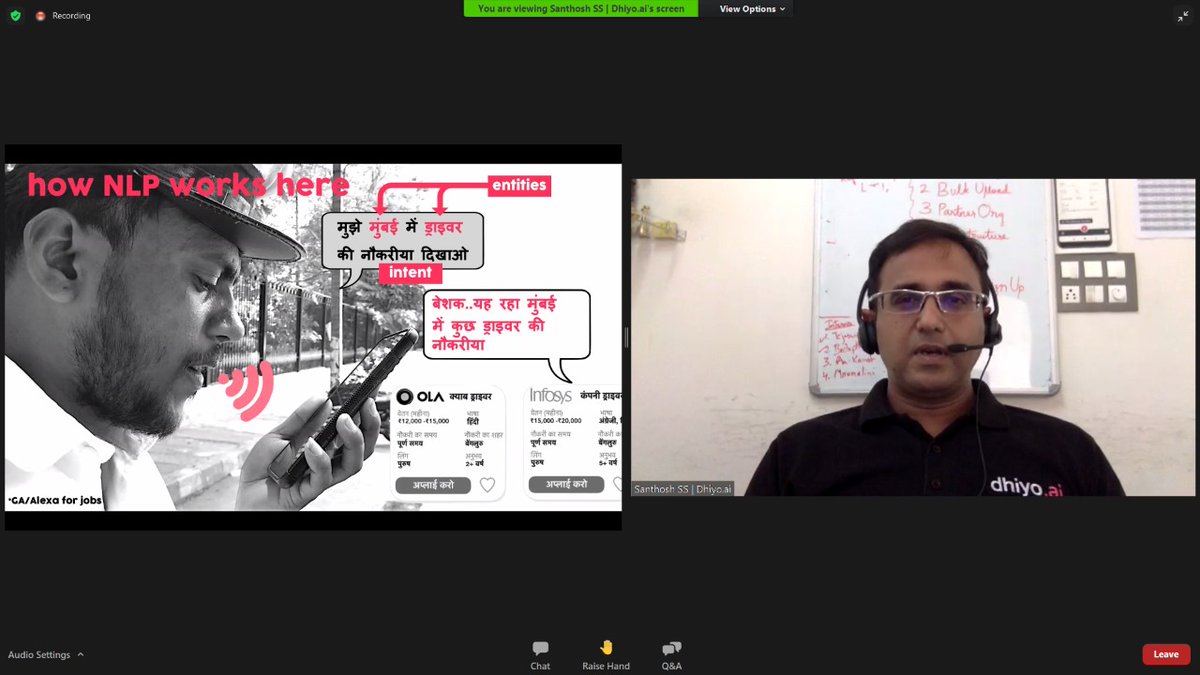This screenshot has width=1200, height=675.
Task: Select Santhosh SS speaker video tile
Action: coord(913,337)
